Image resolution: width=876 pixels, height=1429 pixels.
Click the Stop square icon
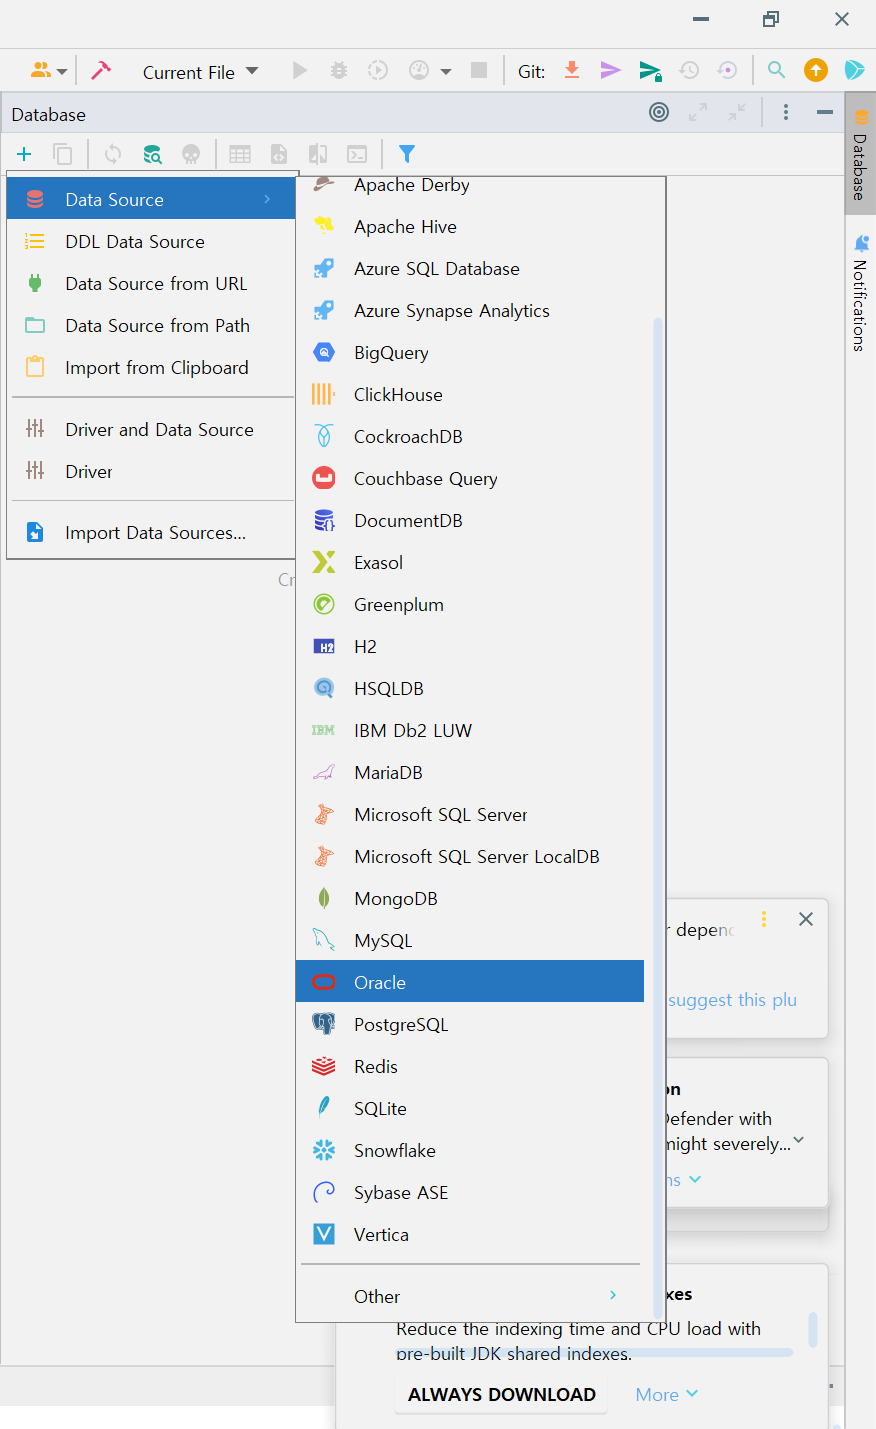(x=479, y=70)
